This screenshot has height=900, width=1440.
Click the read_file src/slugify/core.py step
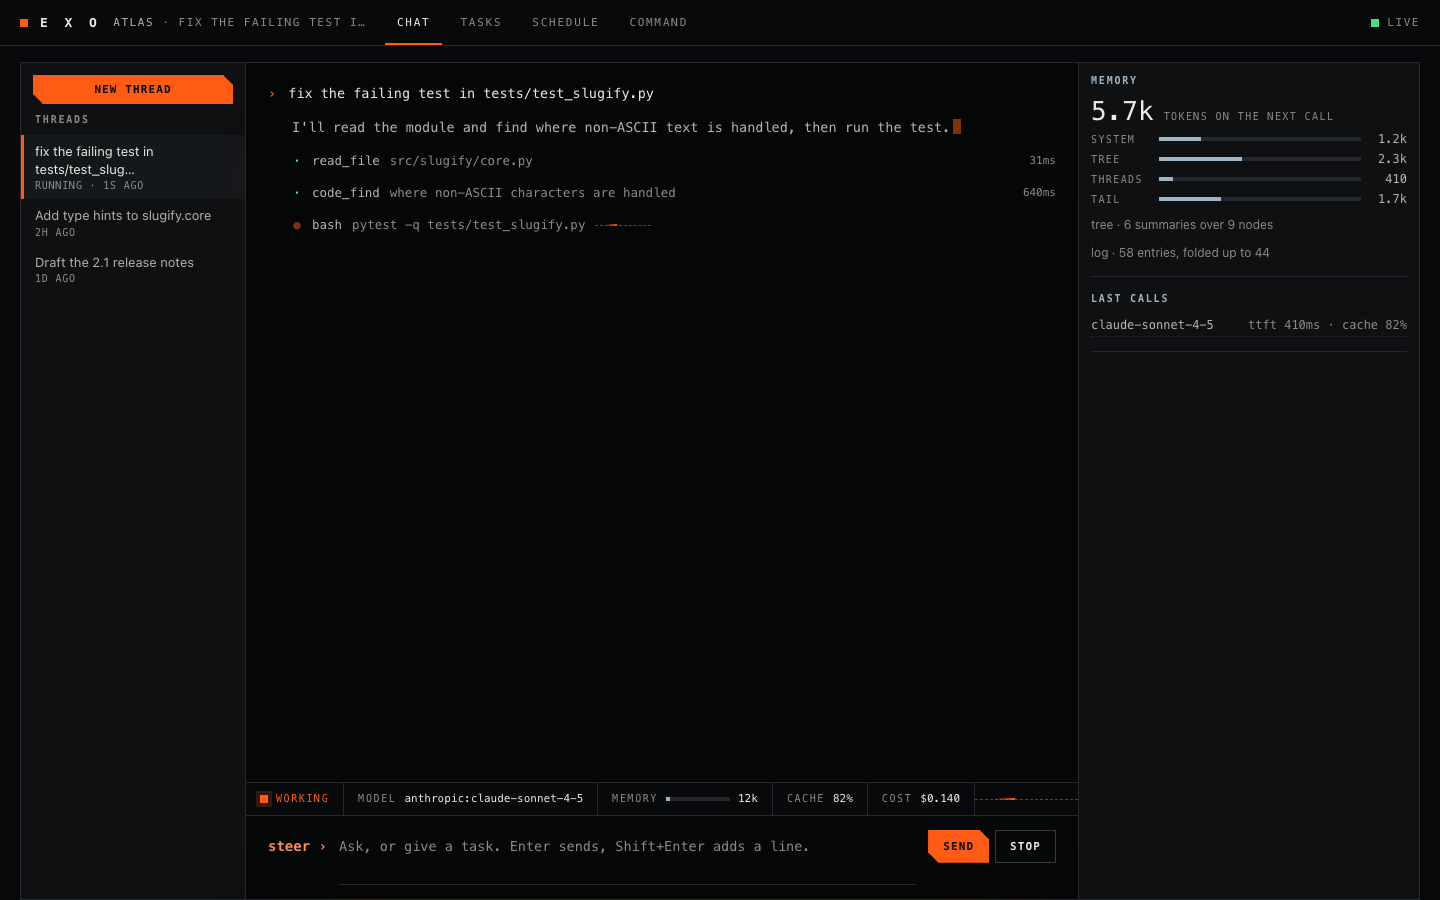coord(674,161)
